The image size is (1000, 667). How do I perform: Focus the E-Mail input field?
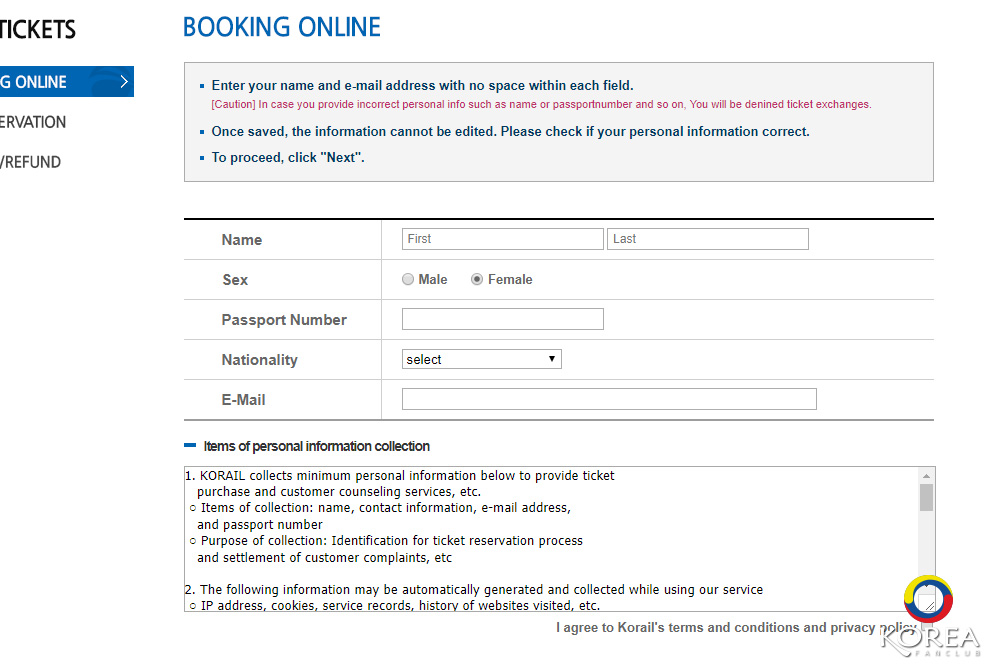pos(609,399)
